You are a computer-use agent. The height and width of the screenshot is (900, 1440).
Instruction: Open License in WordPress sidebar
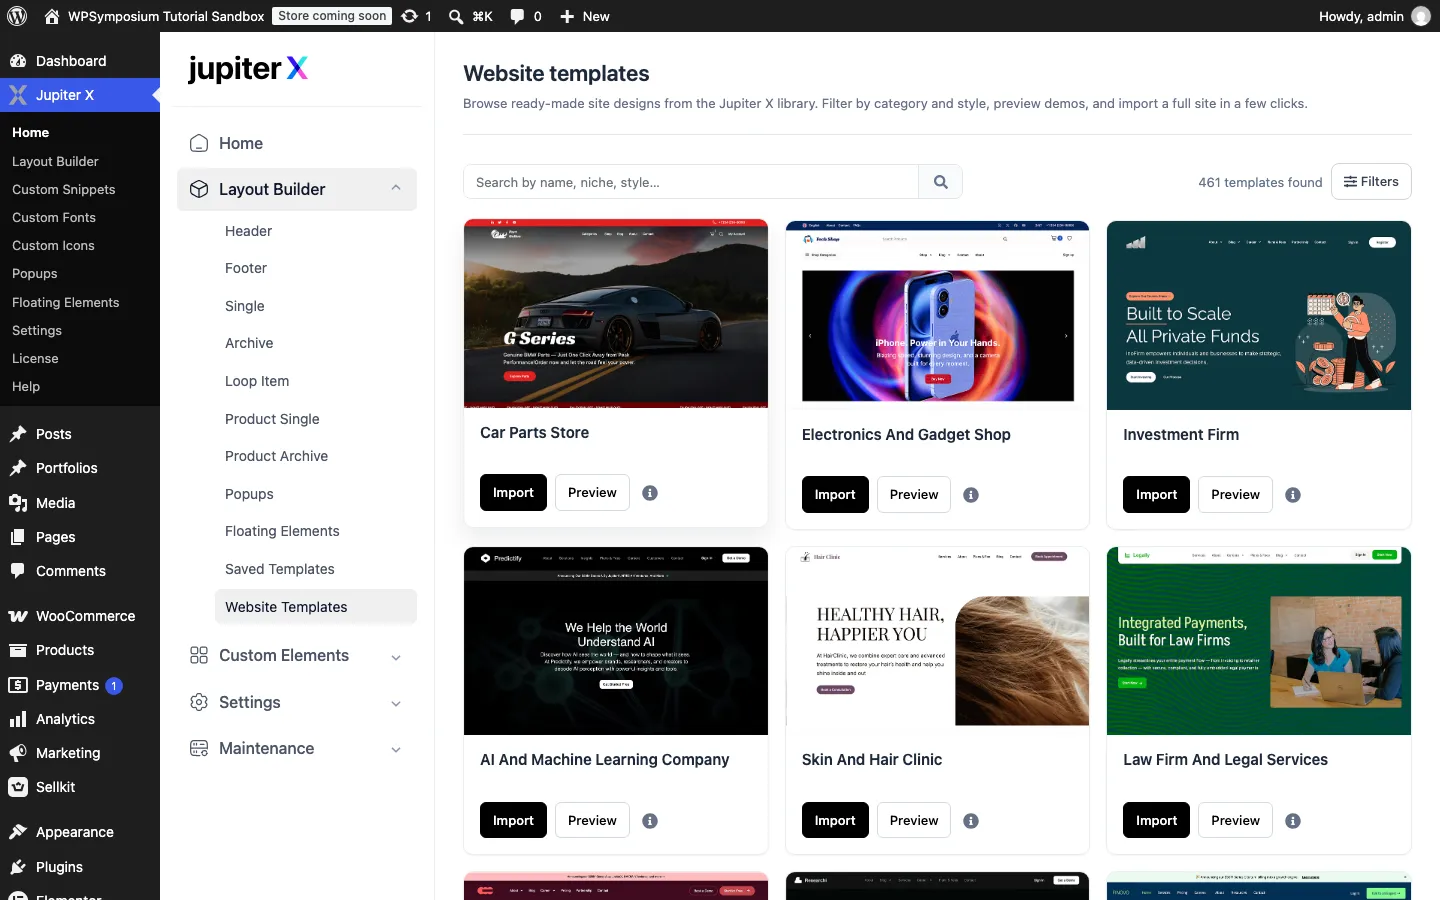pyautogui.click(x=35, y=358)
